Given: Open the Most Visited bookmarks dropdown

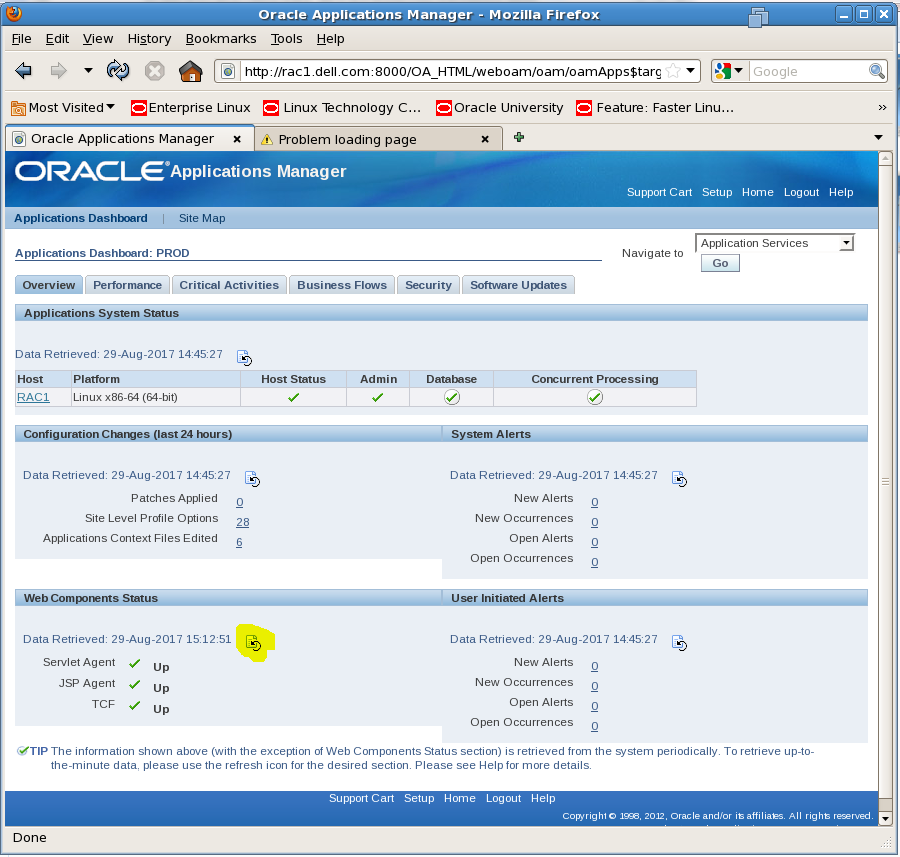Looking at the screenshot, I should [63, 108].
